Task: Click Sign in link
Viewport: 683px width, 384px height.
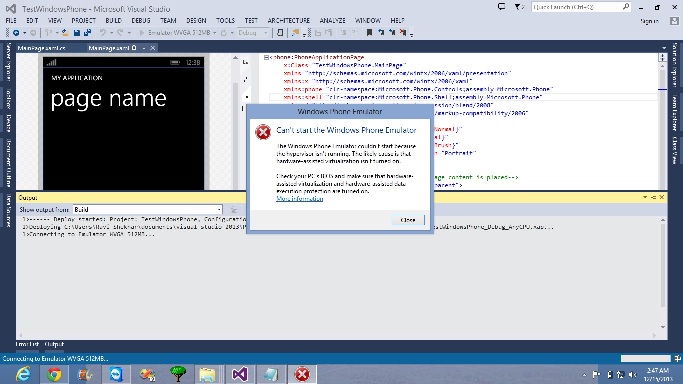Action: 649,21
